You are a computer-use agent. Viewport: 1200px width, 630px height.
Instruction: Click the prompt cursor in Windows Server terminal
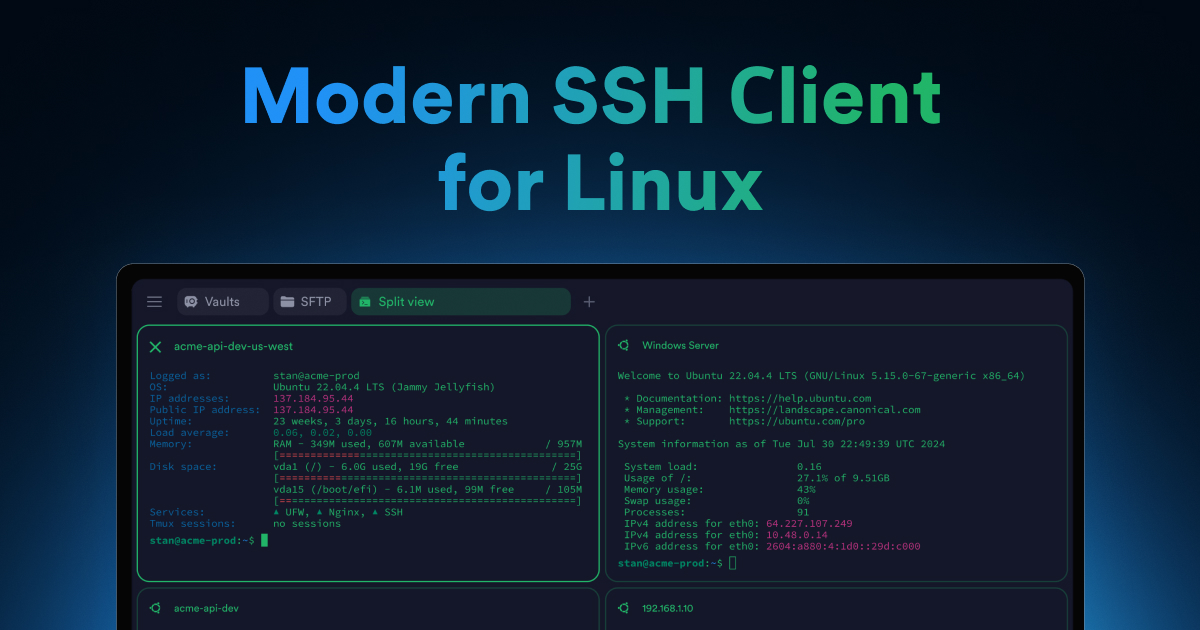(733, 563)
